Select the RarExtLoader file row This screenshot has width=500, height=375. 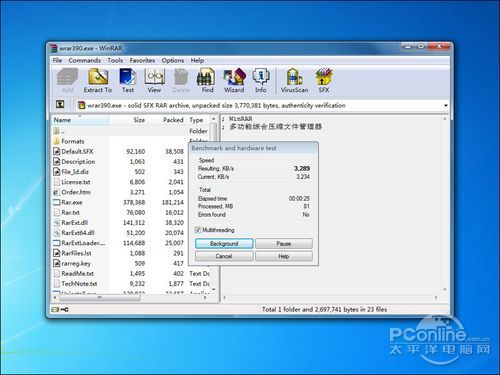(131, 243)
